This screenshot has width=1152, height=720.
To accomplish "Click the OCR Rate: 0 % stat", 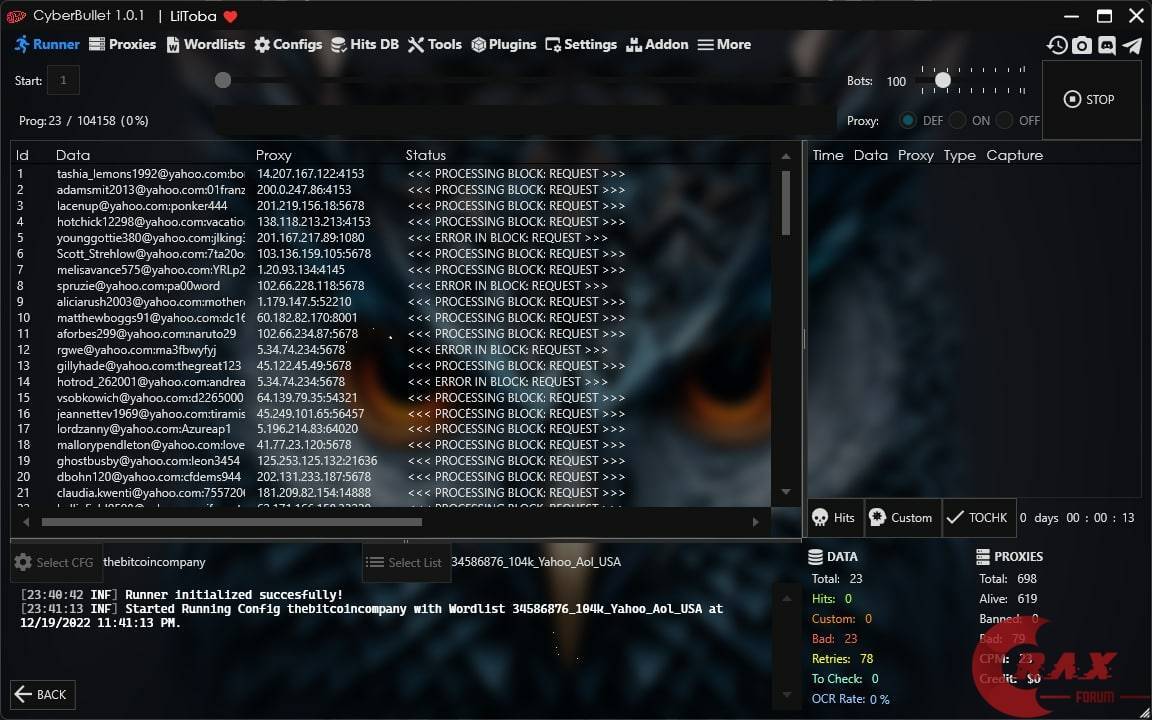I will (x=851, y=699).
